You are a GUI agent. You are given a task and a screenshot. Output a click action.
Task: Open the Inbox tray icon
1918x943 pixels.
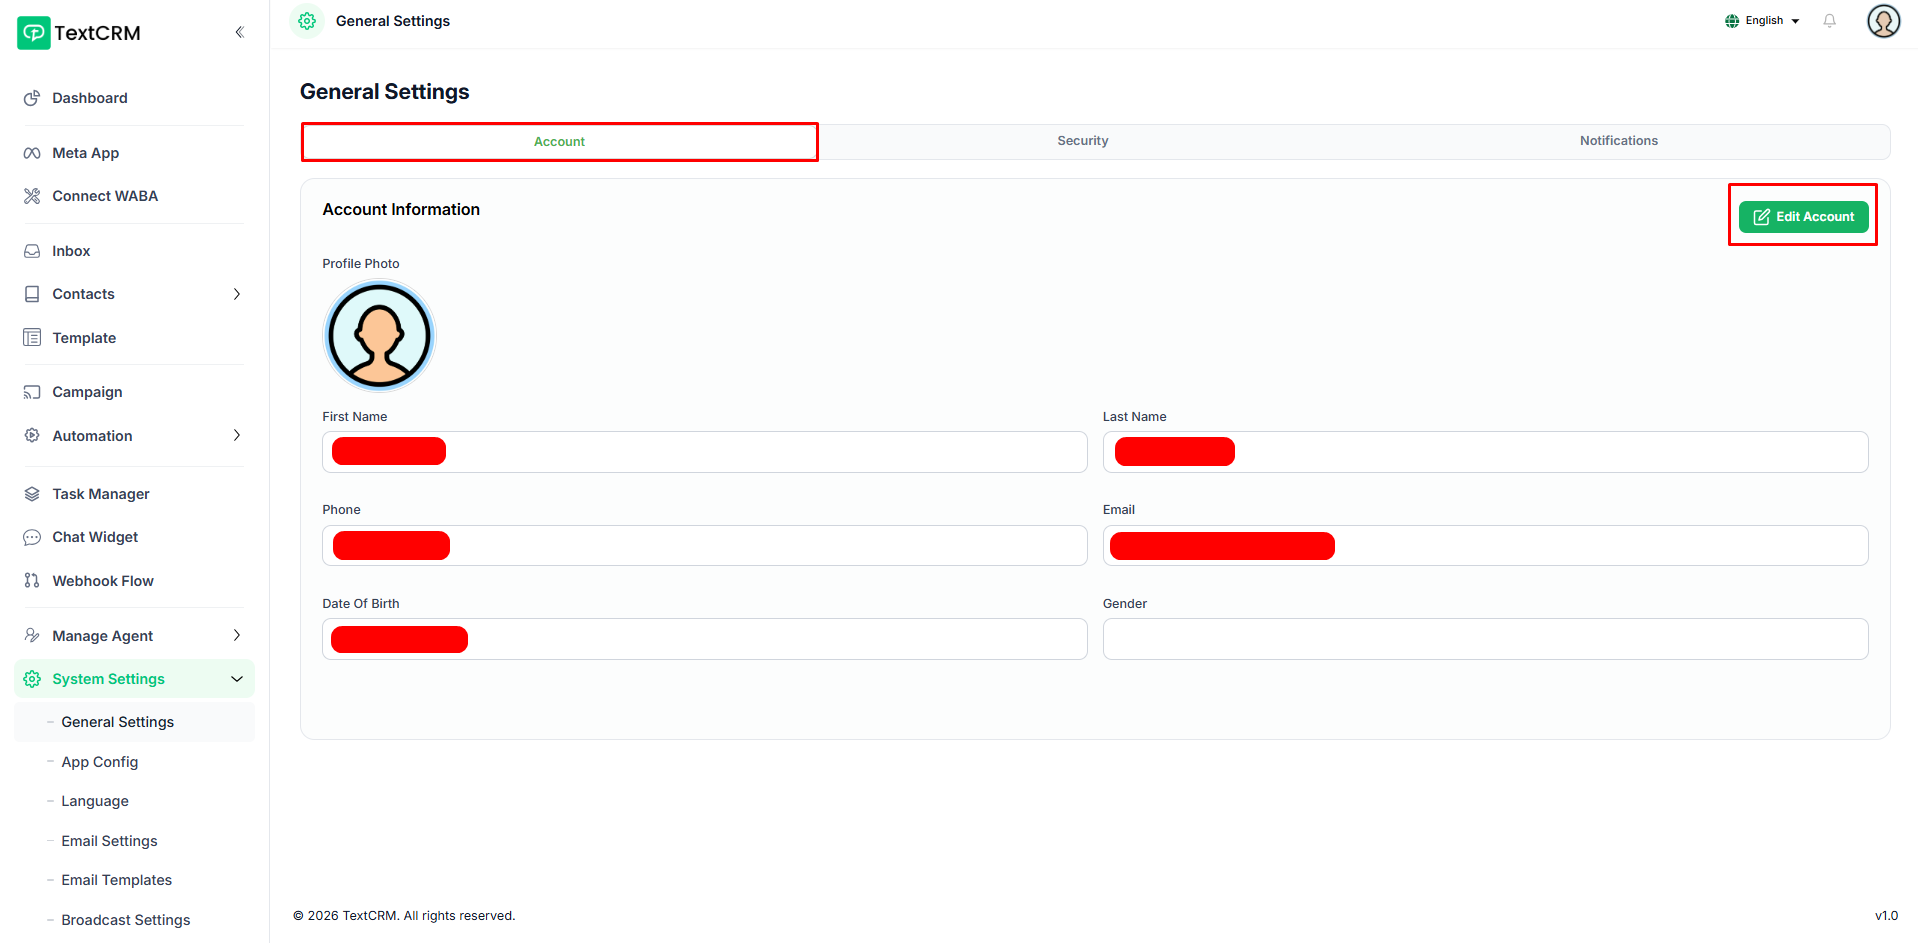point(32,251)
